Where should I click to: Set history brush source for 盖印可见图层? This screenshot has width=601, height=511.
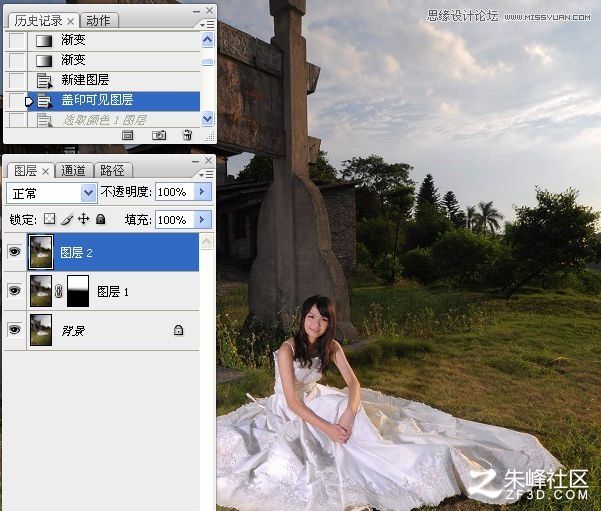pos(17,101)
